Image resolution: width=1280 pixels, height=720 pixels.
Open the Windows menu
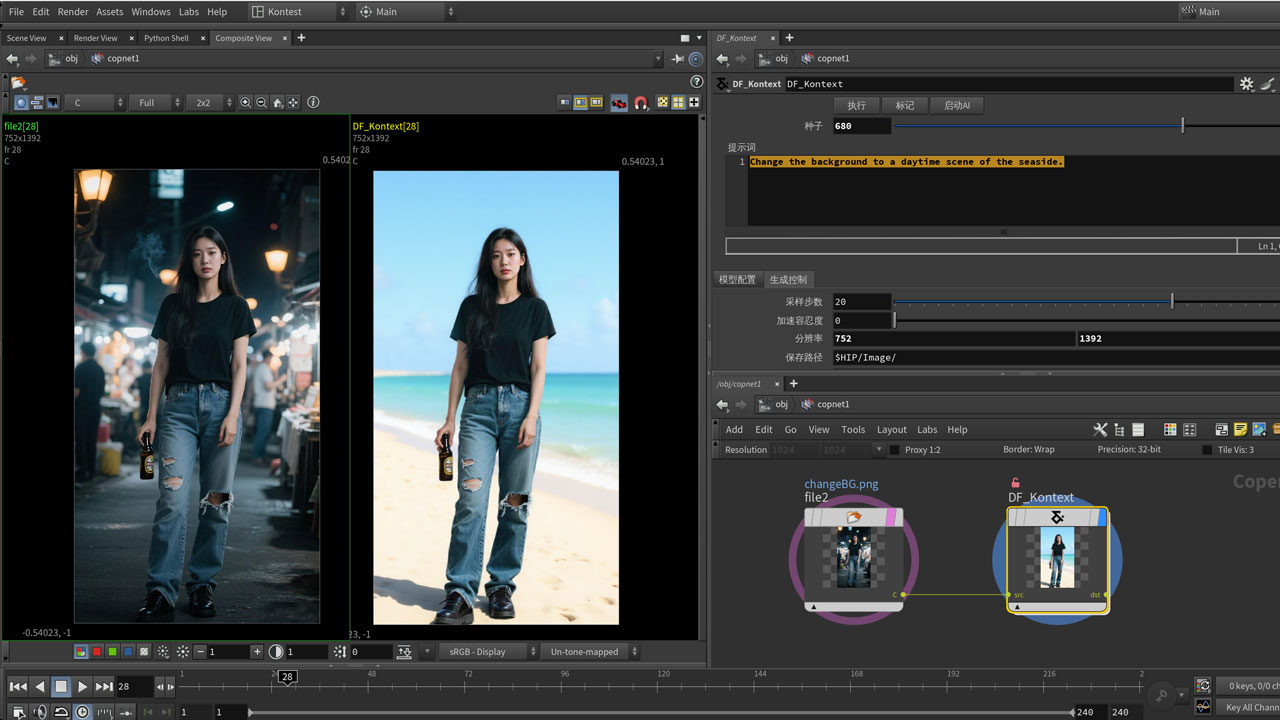click(x=151, y=12)
